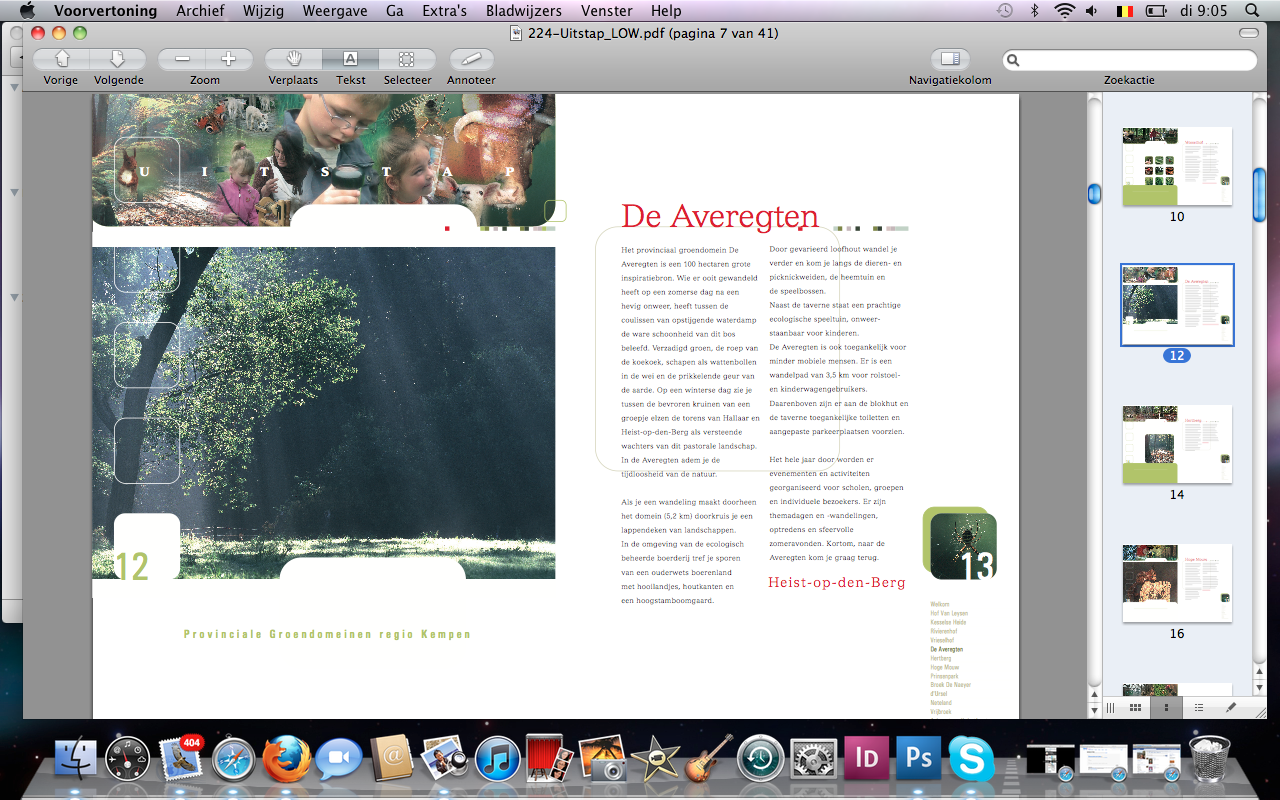The image size is (1280, 800).
Task: Switch sidebar to thumbnails view
Action: click(1166, 707)
